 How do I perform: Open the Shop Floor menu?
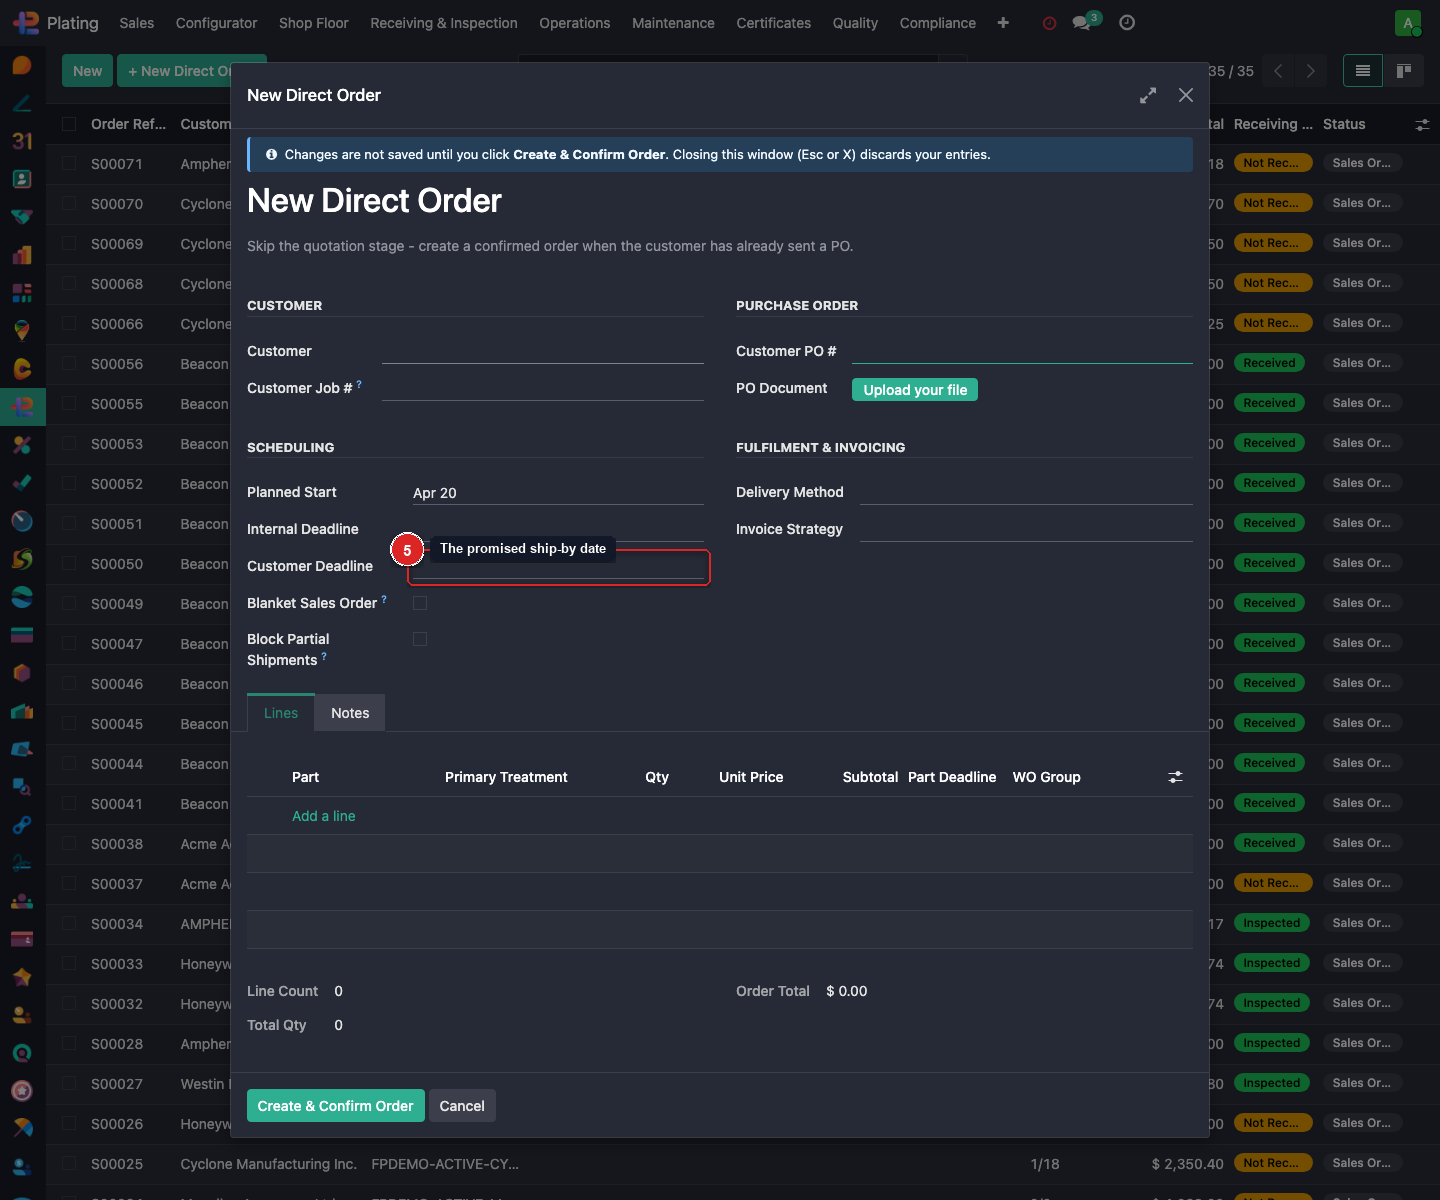point(313,23)
